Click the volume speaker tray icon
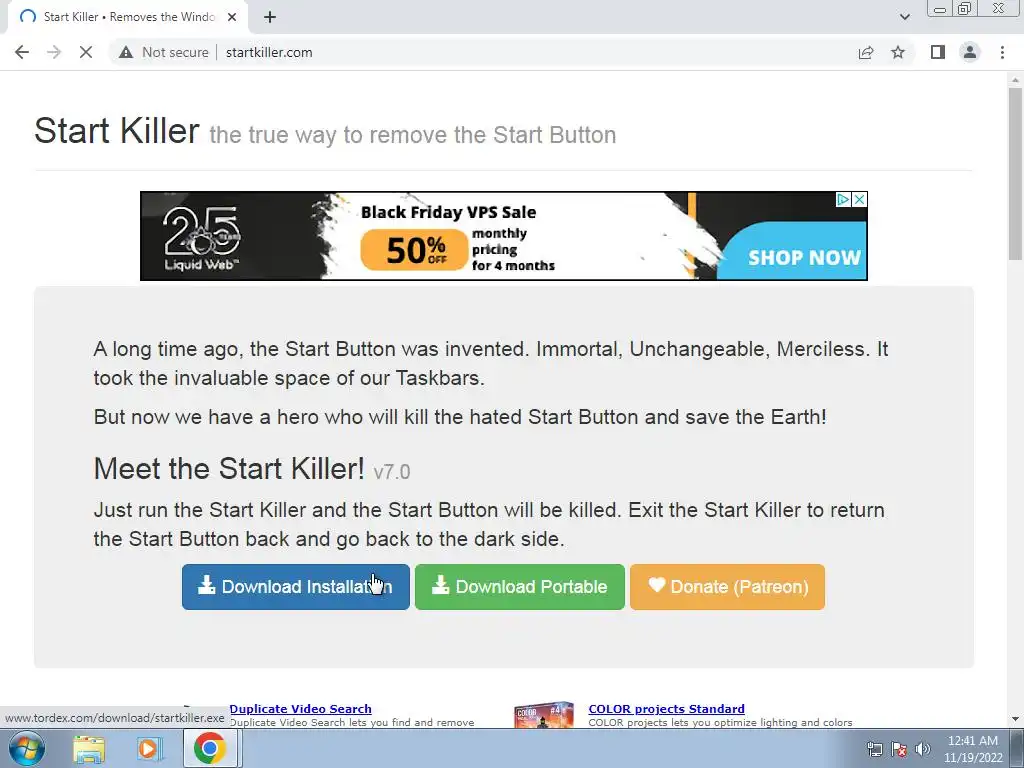Screen dimensions: 1024x768 tap(922, 749)
